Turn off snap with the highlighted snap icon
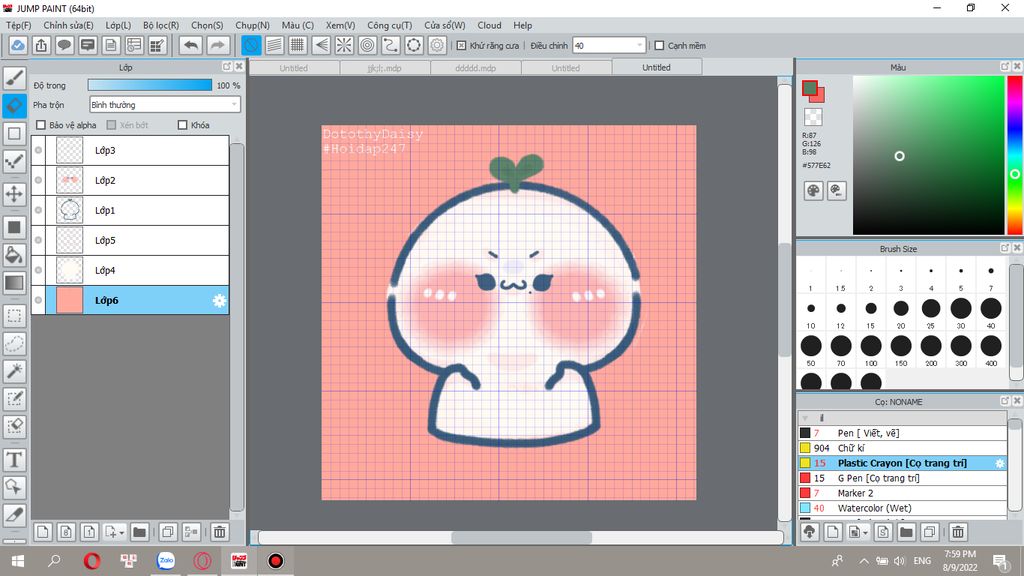Viewport: 1024px width, 576px height. tap(251, 45)
